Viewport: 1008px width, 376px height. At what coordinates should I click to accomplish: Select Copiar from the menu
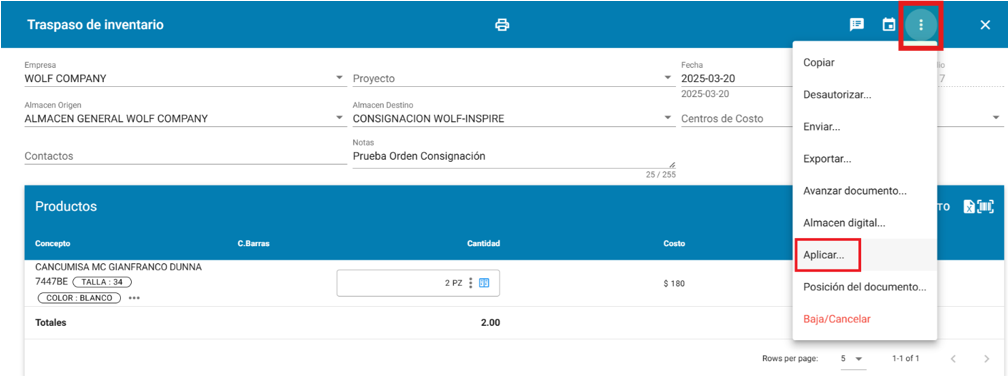click(865, 62)
